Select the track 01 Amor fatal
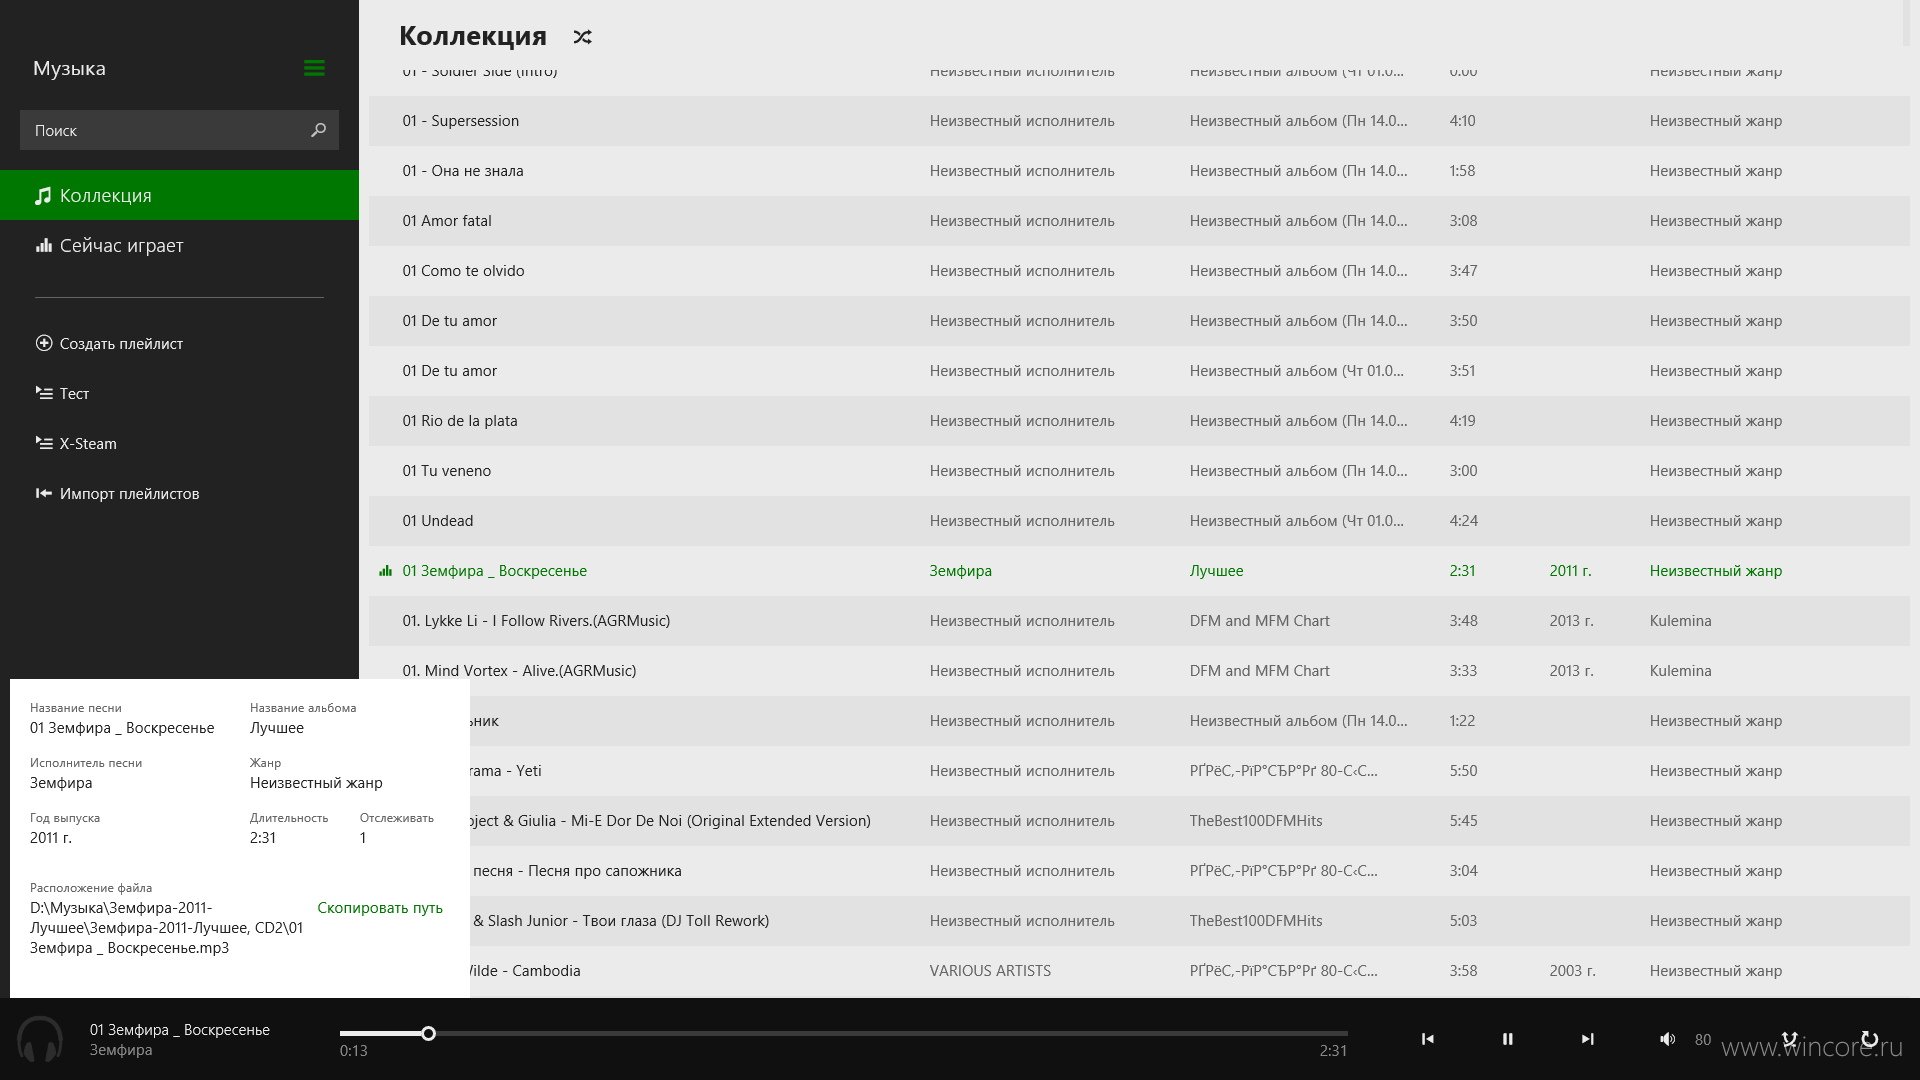Screen dimensions: 1920x1080 (1139, 221)
